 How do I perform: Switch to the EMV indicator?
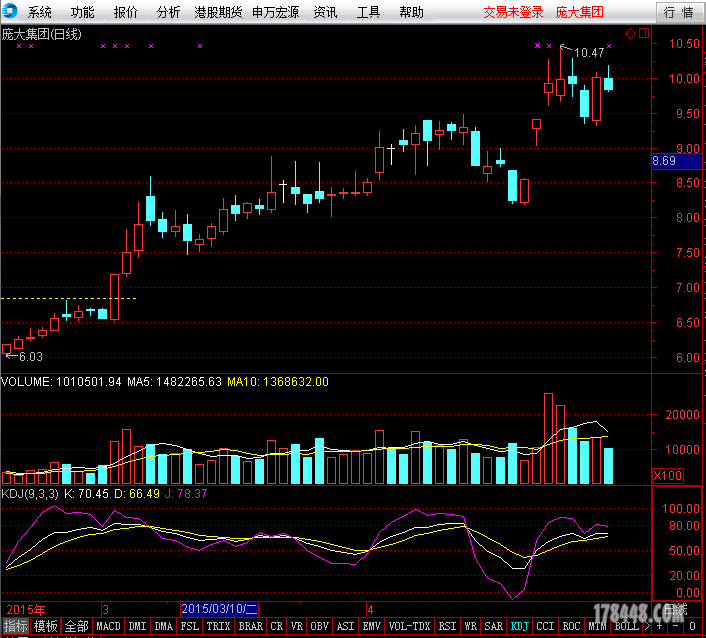[x=372, y=626]
